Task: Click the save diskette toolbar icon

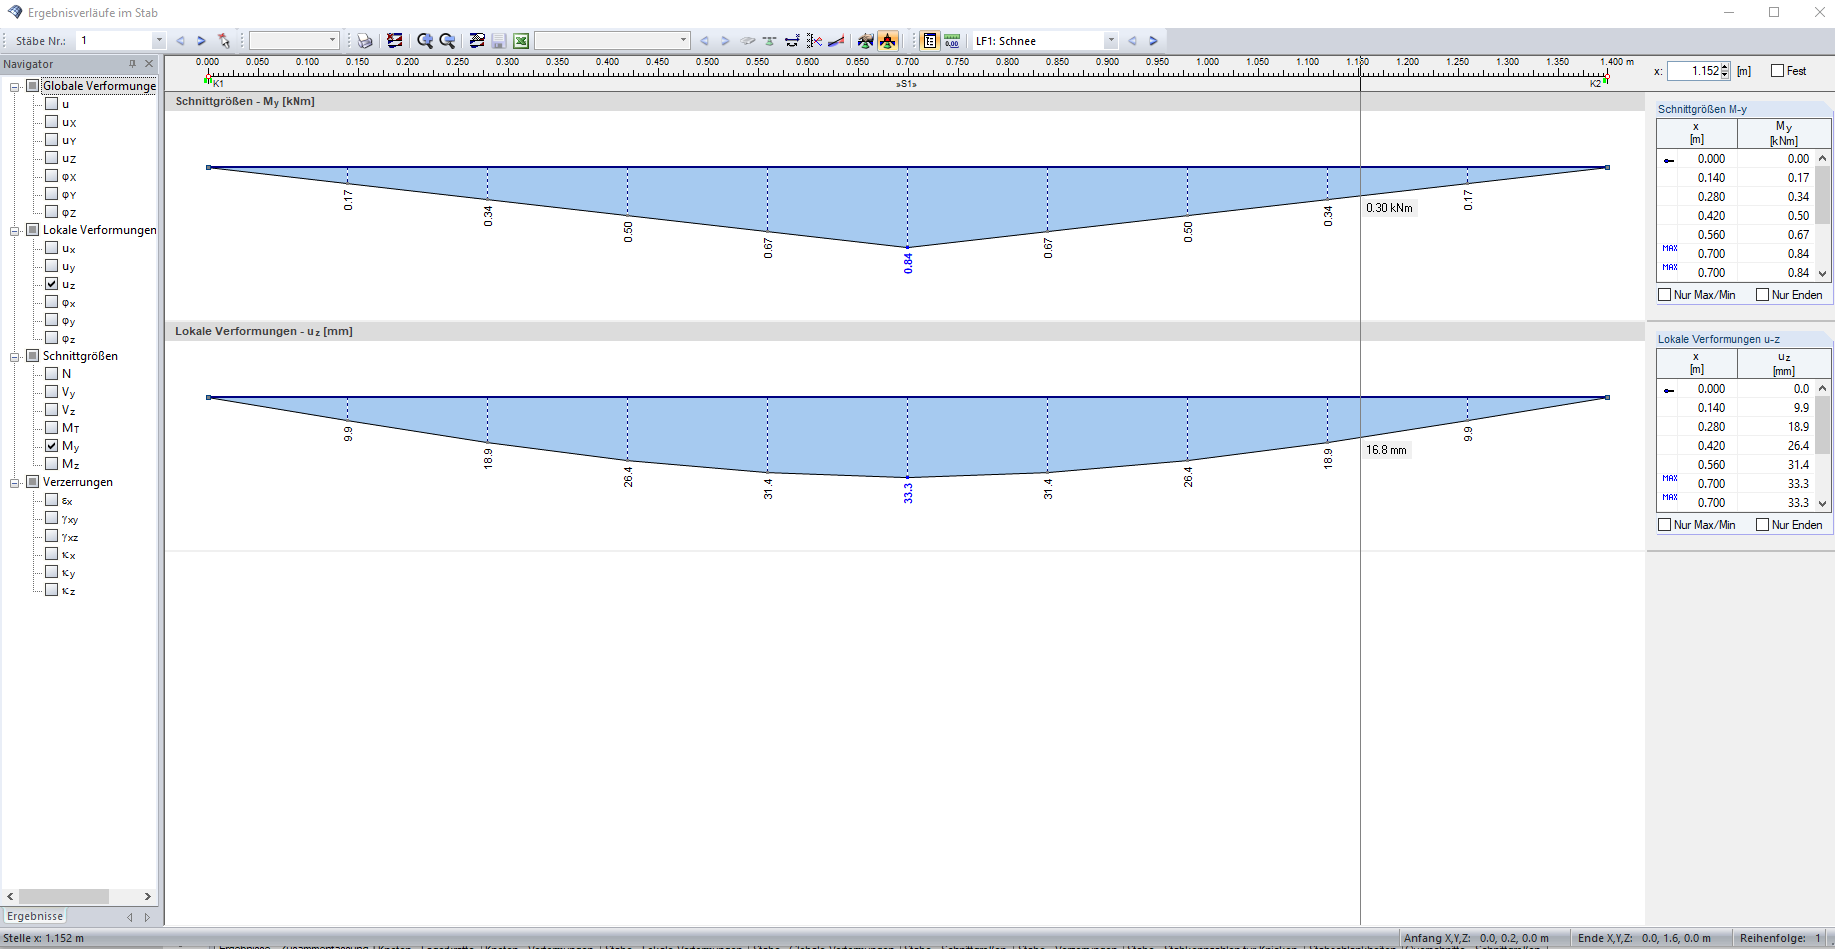Action: (x=498, y=41)
